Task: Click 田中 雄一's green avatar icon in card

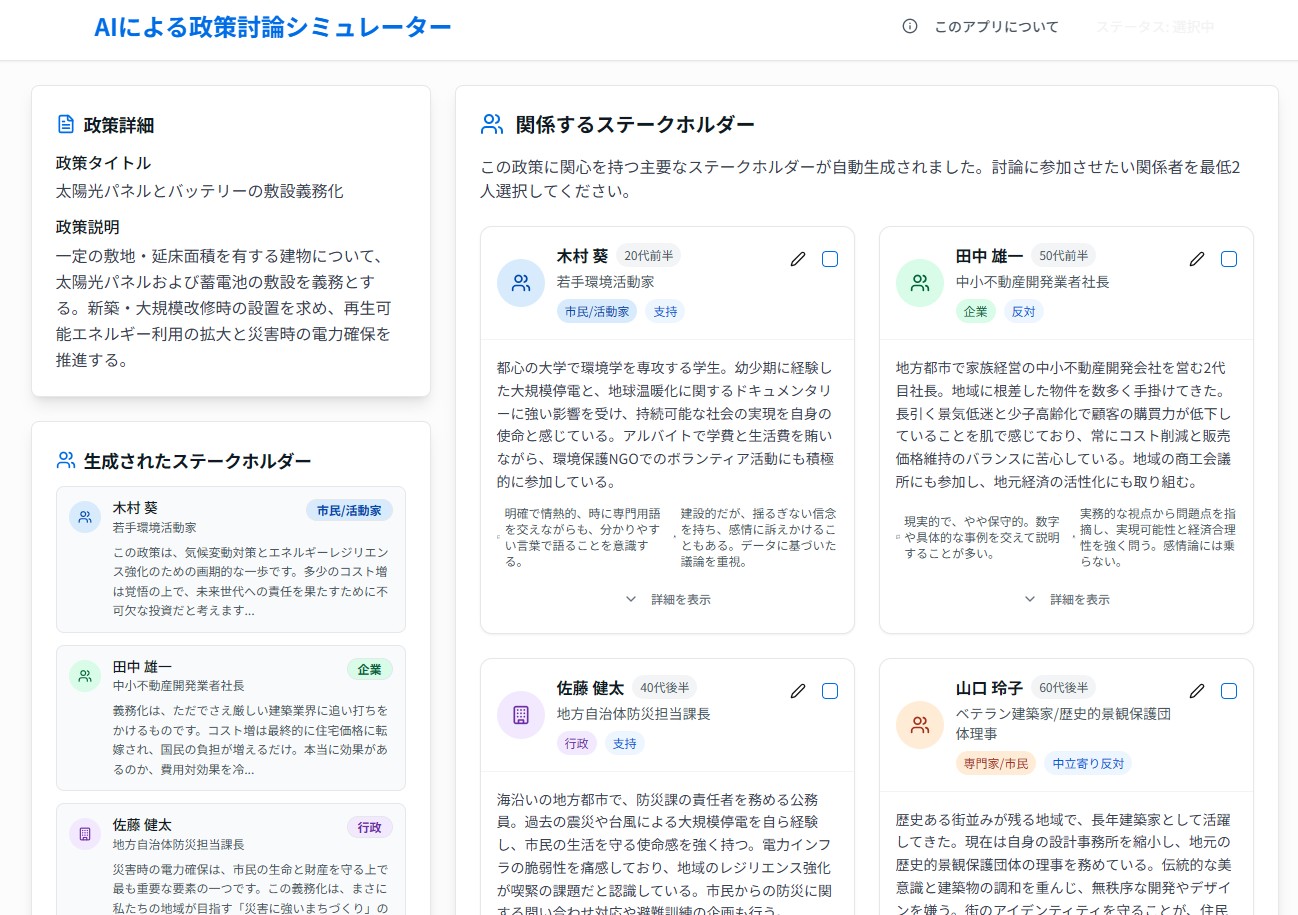Action: pos(919,283)
